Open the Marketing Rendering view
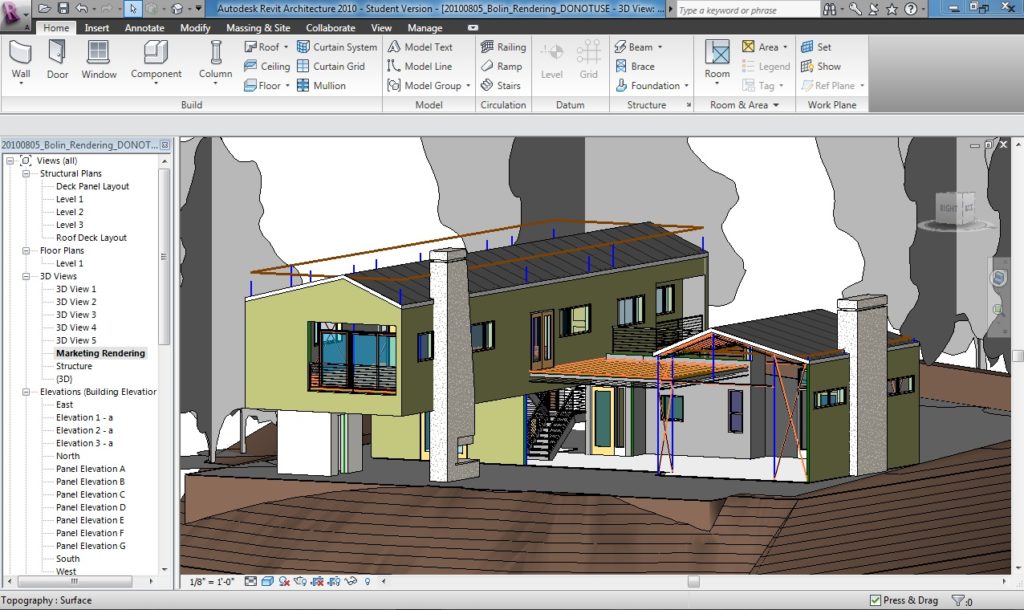This screenshot has width=1024, height=610. (100, 353)
